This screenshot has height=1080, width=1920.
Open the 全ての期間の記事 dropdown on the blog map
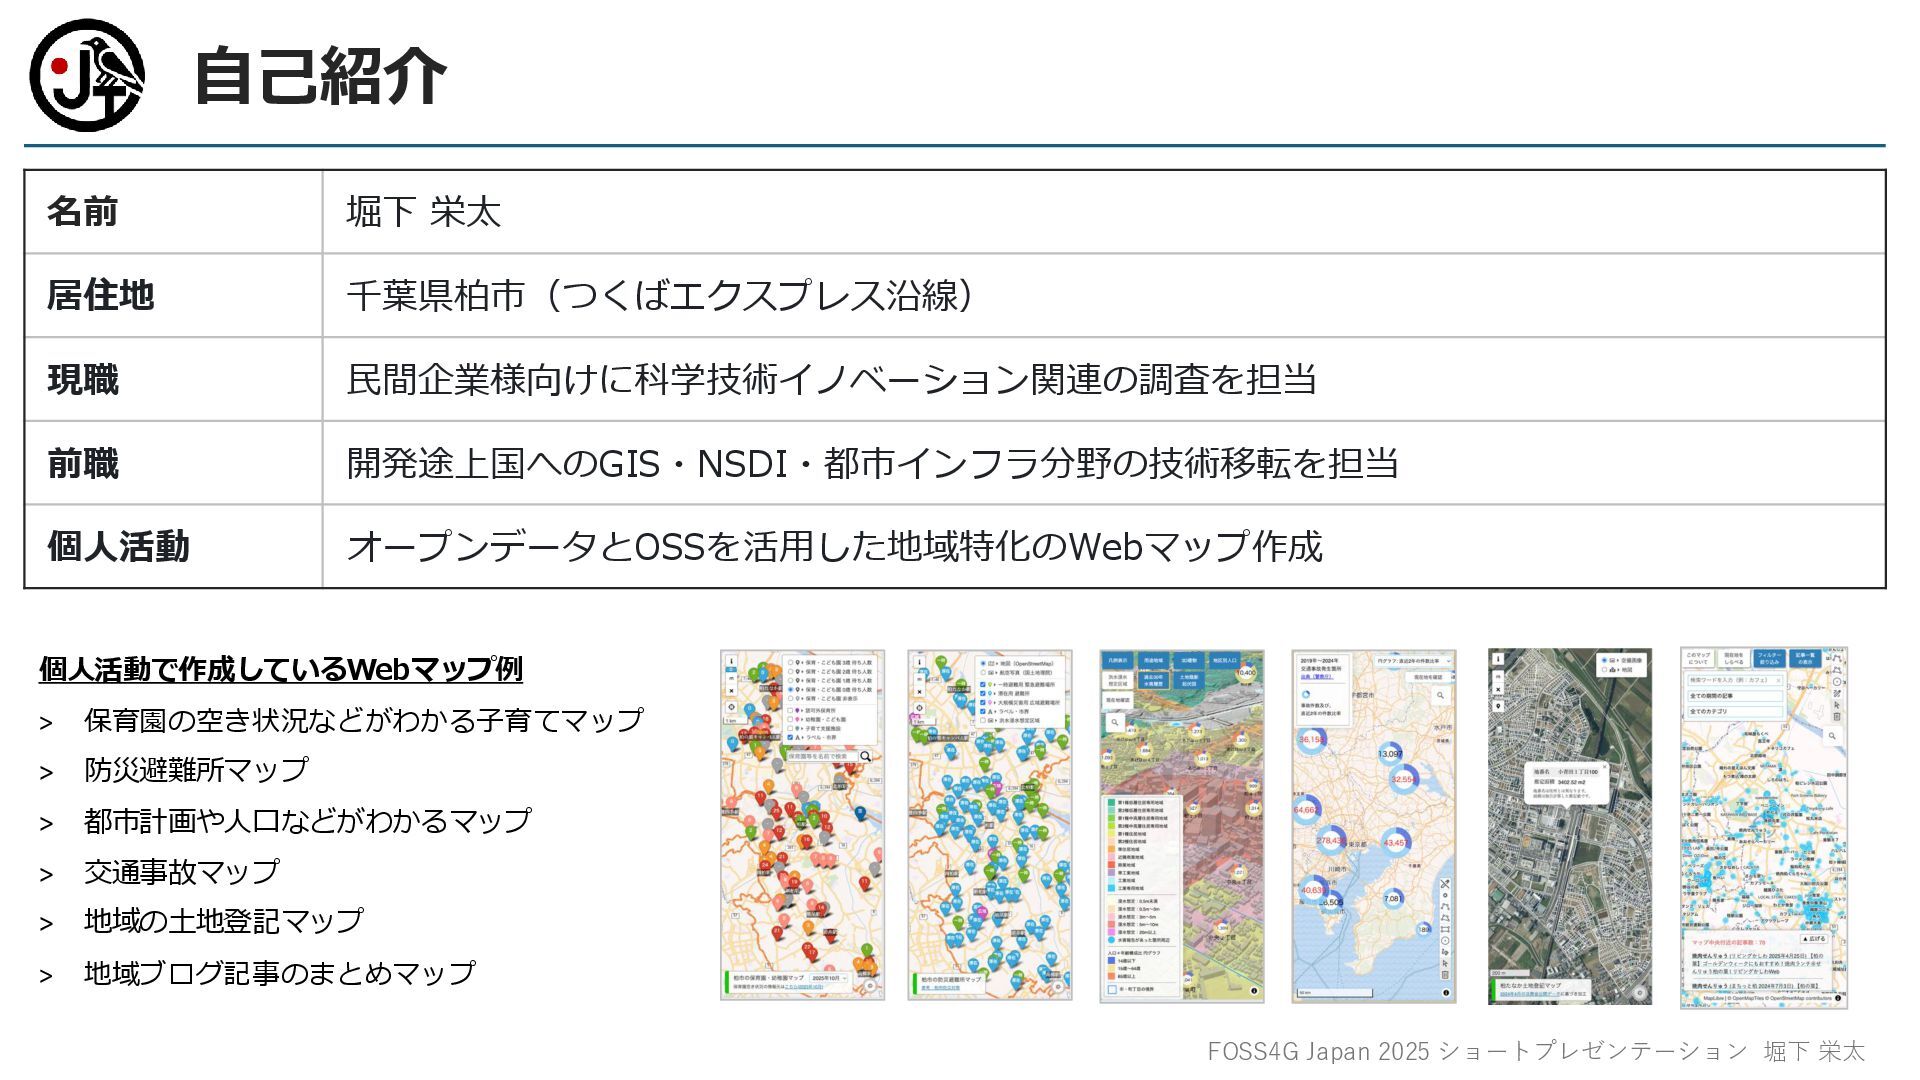click(x=1735, y=696)
